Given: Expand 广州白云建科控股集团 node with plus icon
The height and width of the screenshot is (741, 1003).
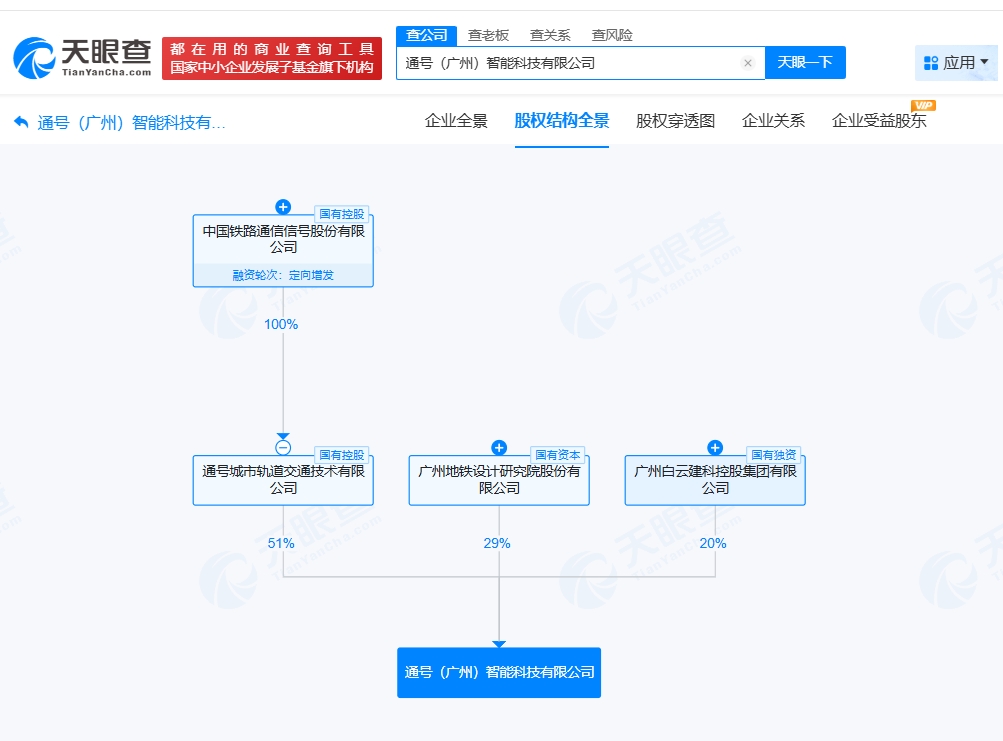Looking at the screenshot, I should 715,448.
